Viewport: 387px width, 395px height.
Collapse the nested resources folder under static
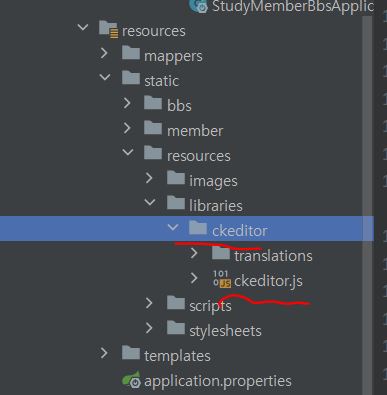coord(128,152)
